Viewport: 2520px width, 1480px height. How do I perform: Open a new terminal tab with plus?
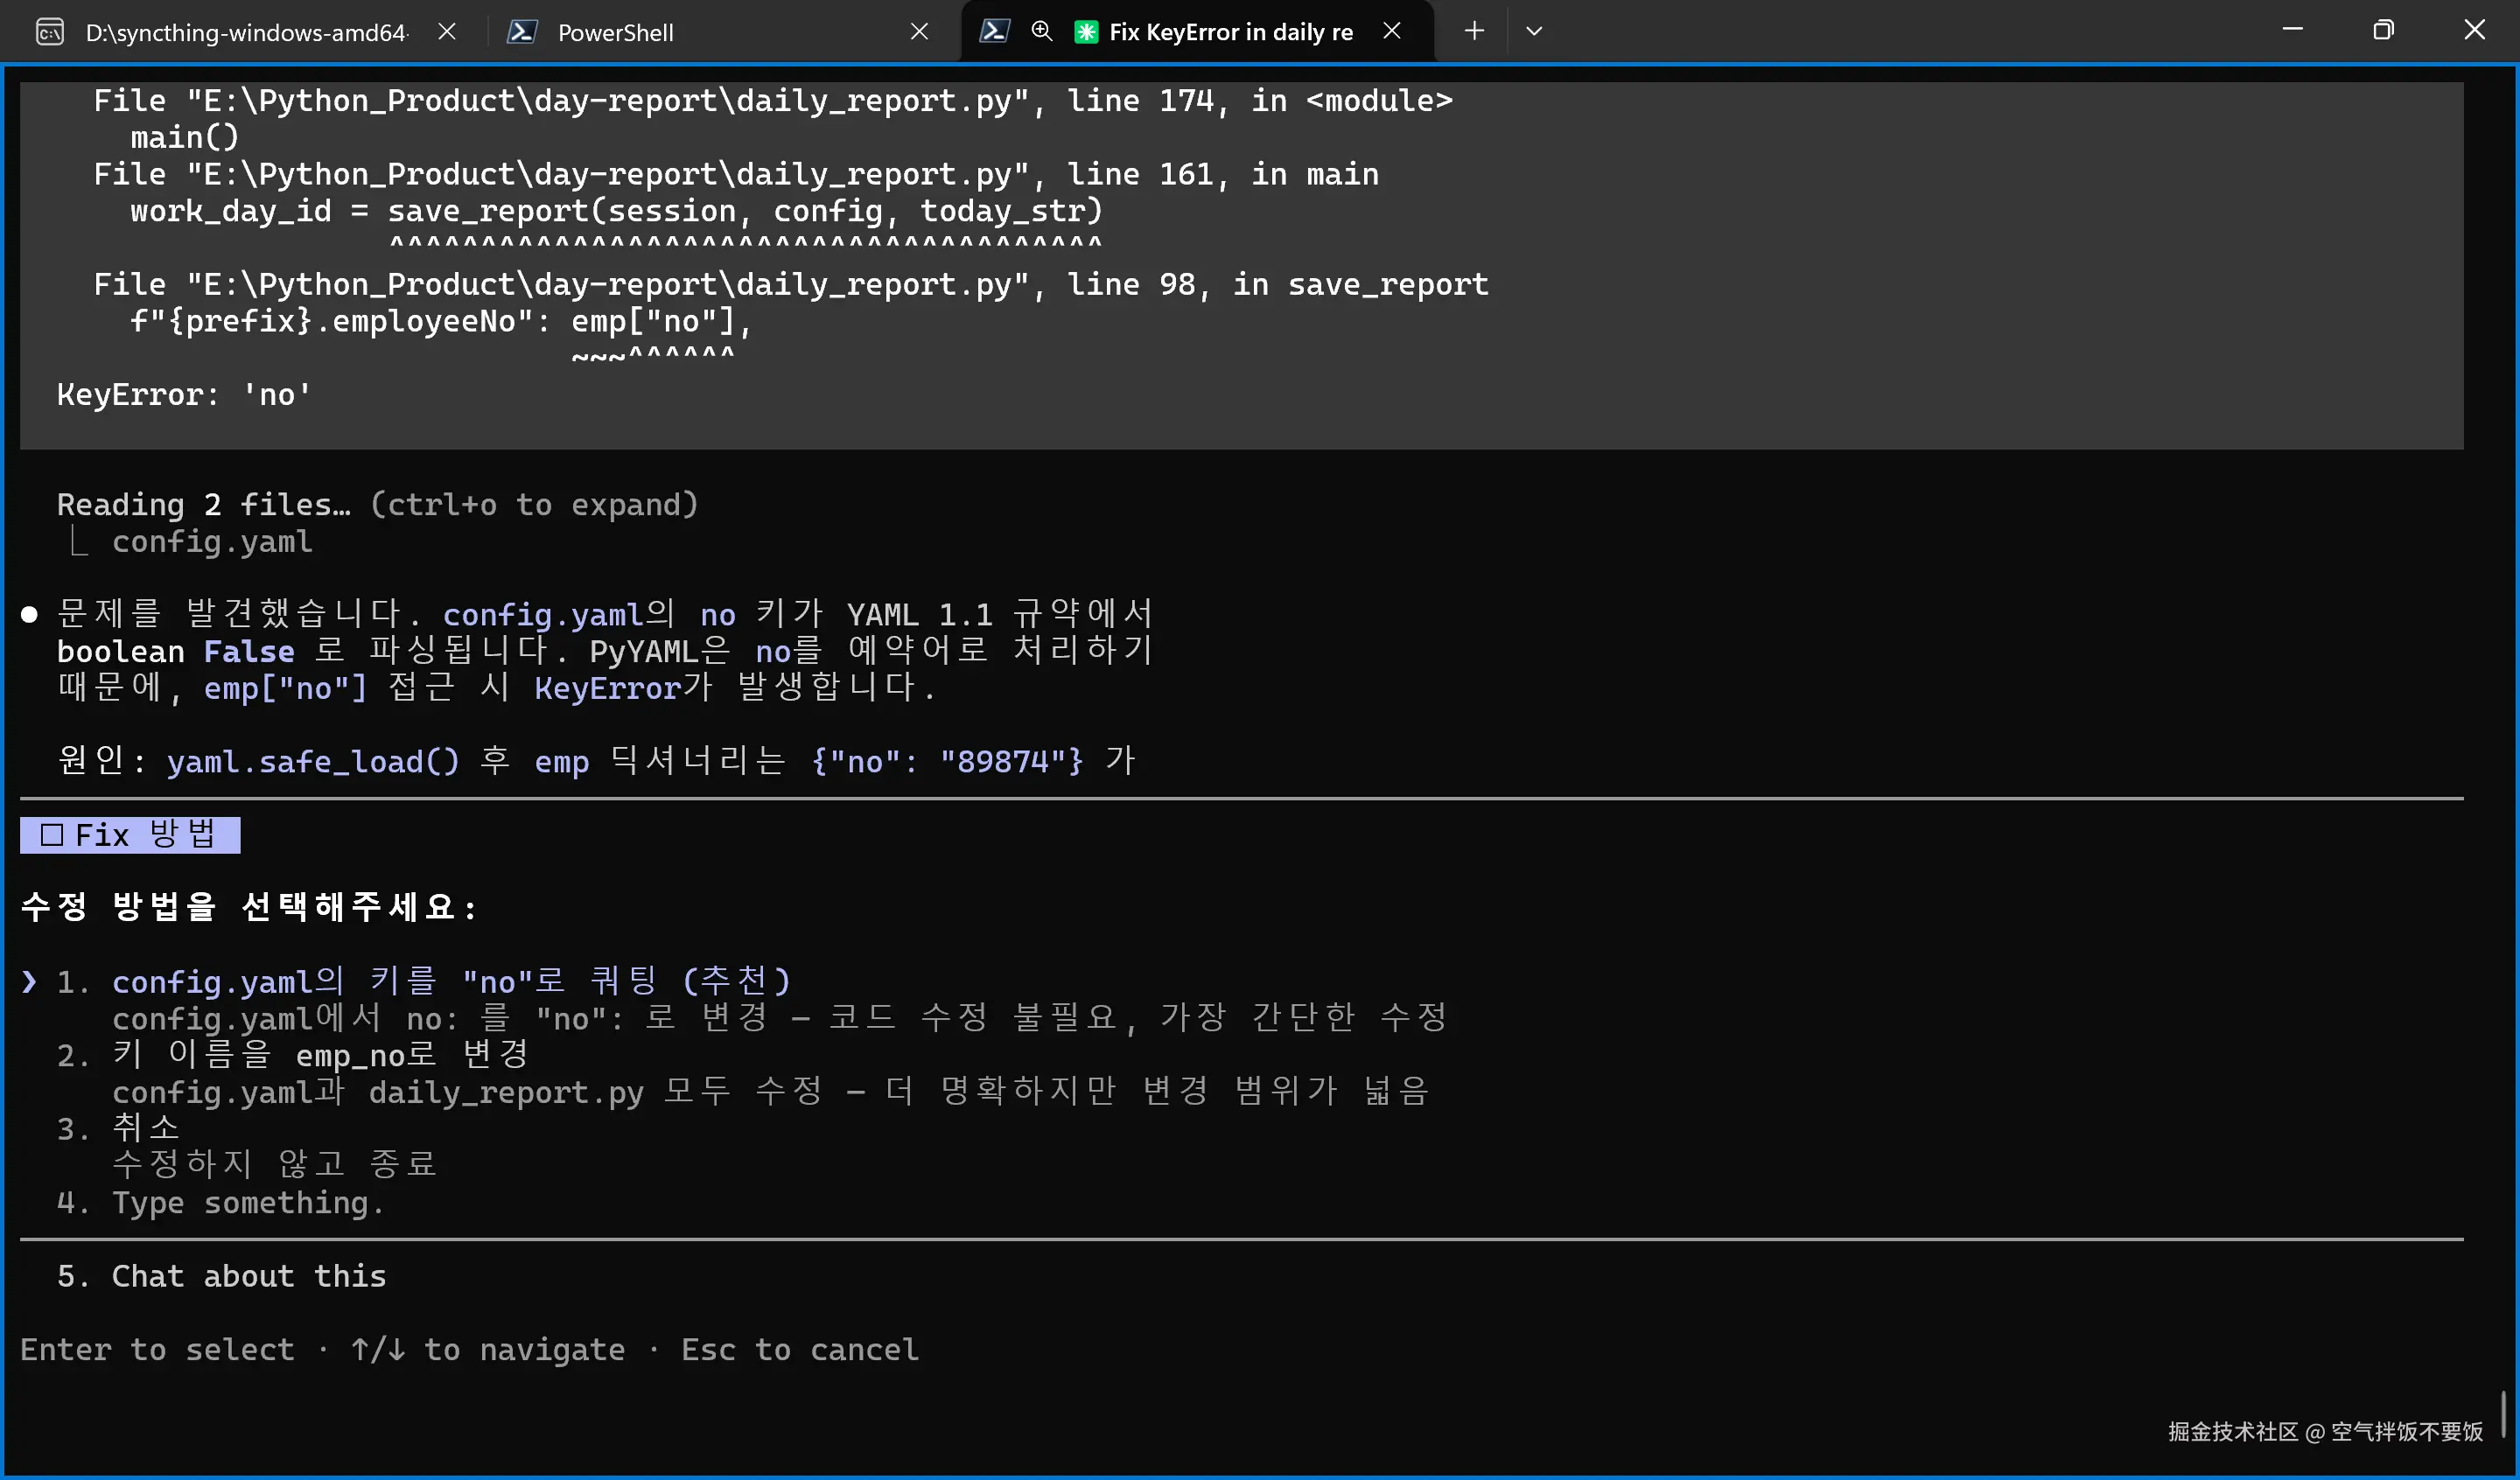[x=1474, y=31]
